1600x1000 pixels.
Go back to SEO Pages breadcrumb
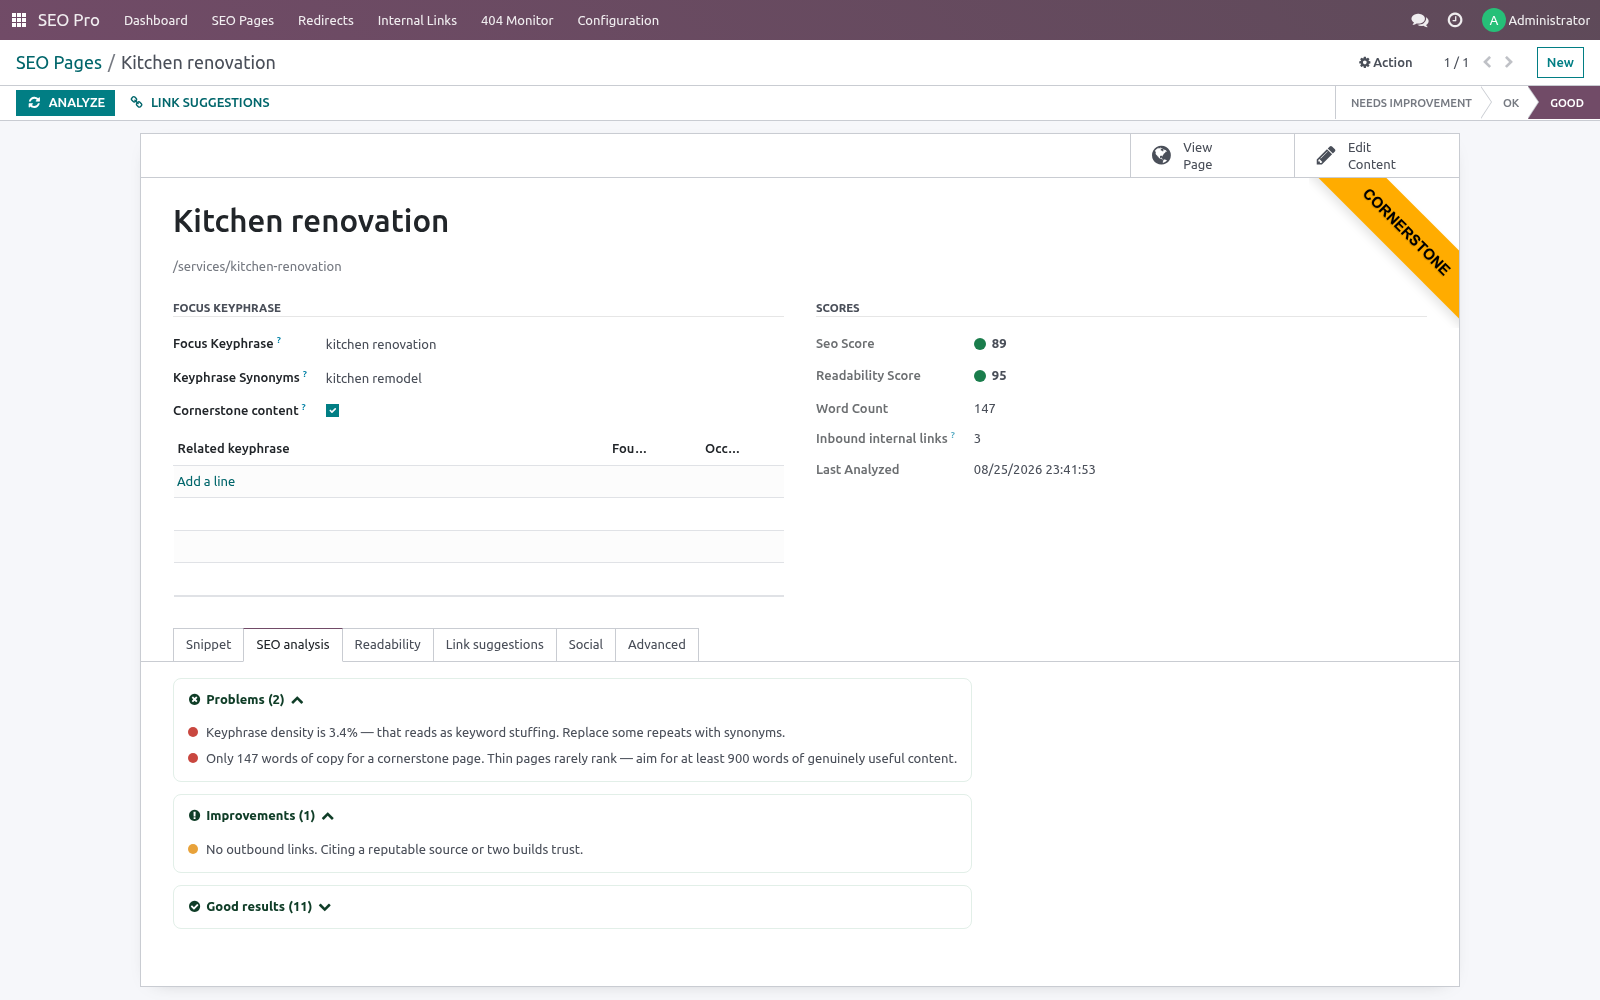(59, 63)
